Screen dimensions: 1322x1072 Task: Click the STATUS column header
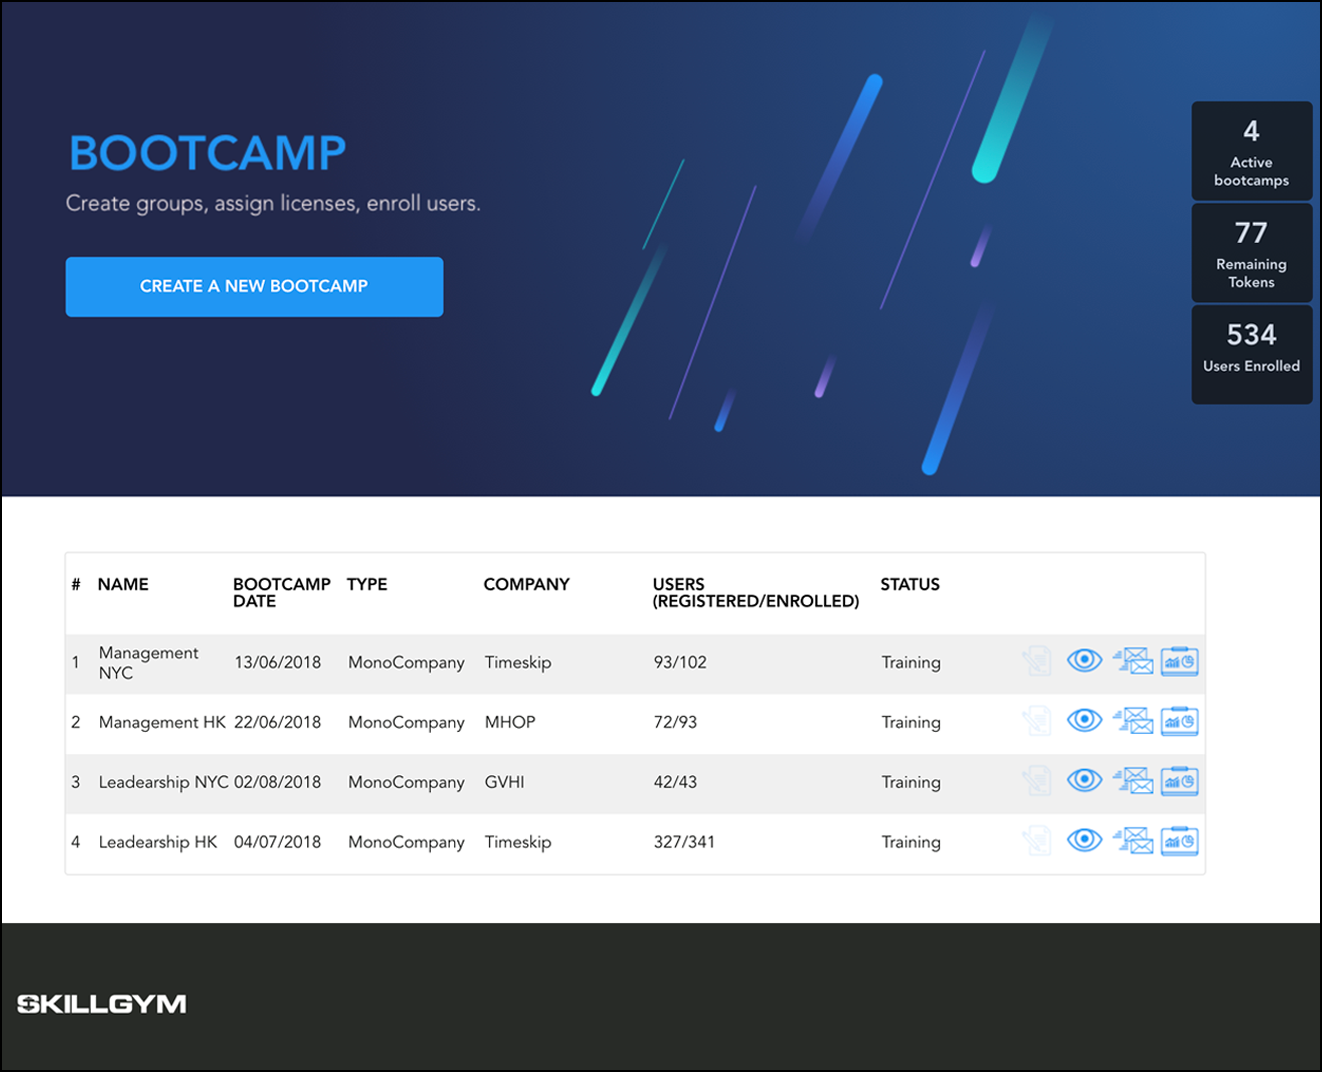click(910, 585)
